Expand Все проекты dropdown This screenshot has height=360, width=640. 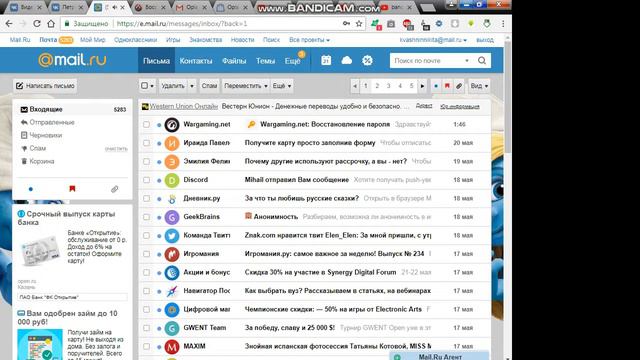[x=309, y=40]
